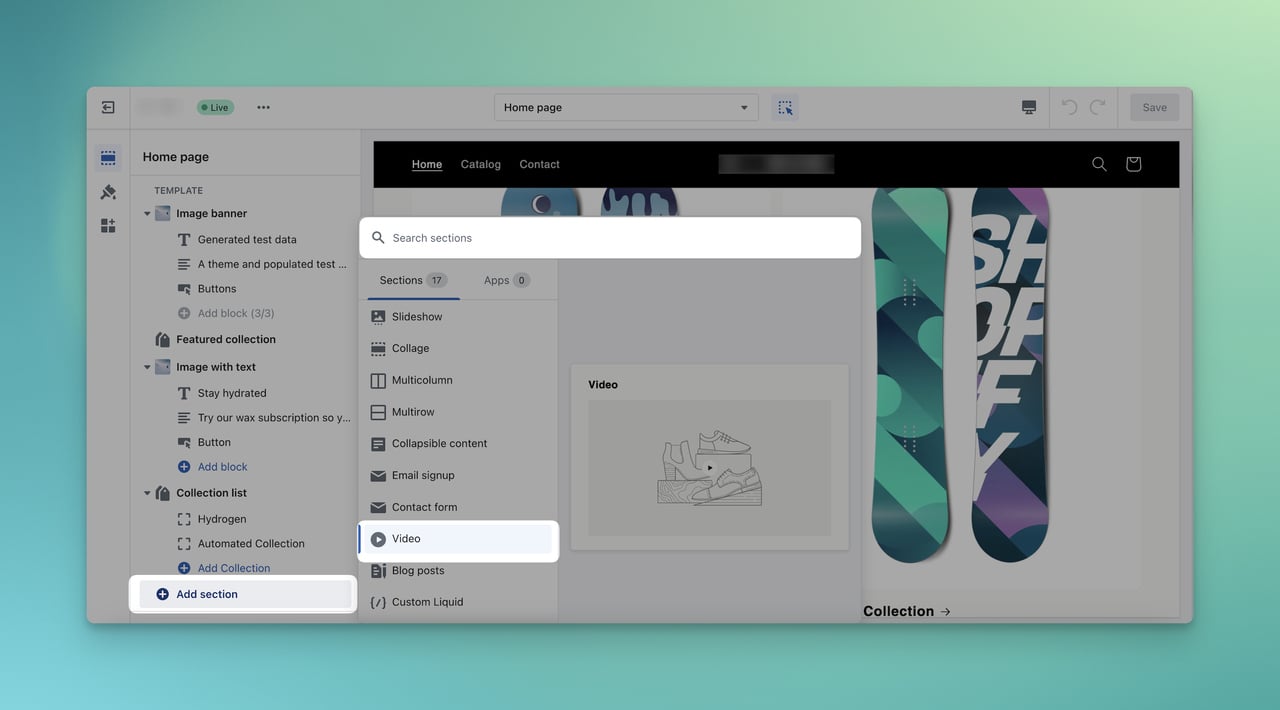Select the Buttons block
Screen dimensions: 1280x710
217,289
